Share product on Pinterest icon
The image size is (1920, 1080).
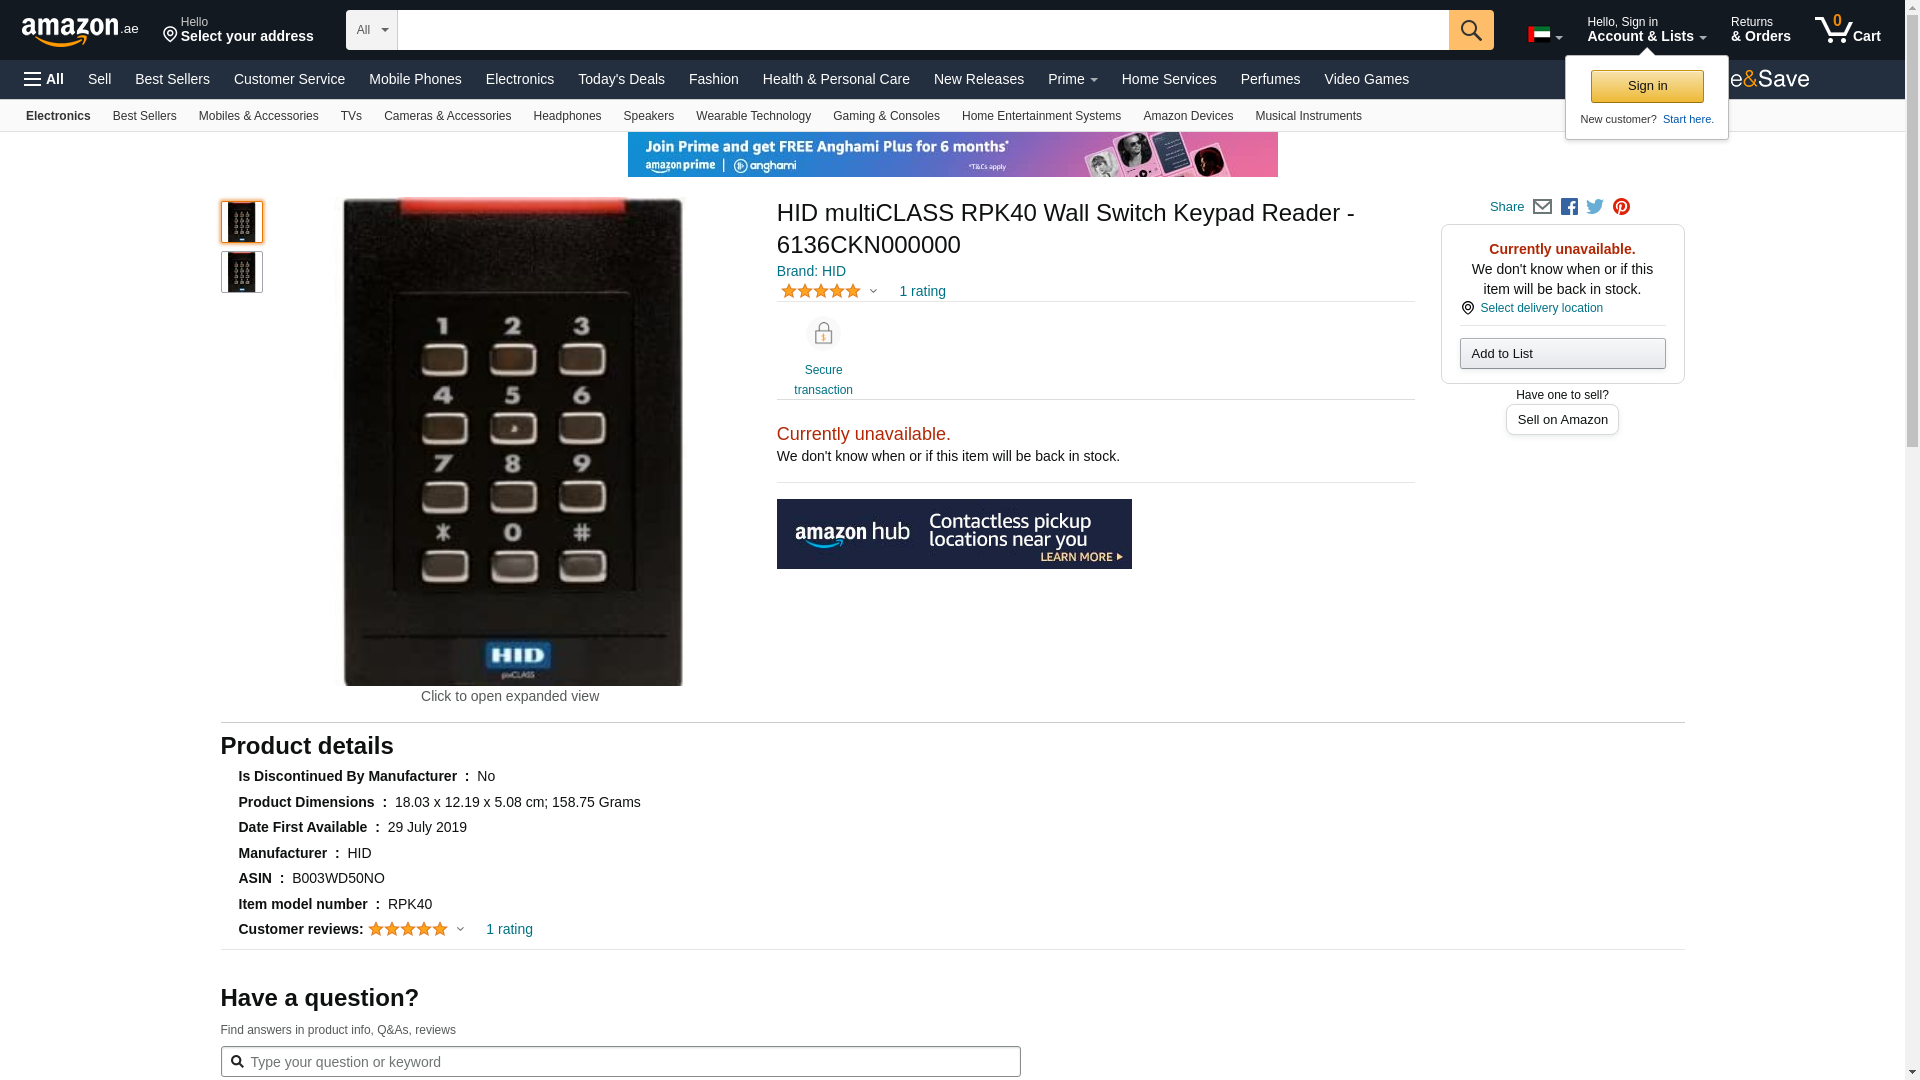coord(1621,207)
